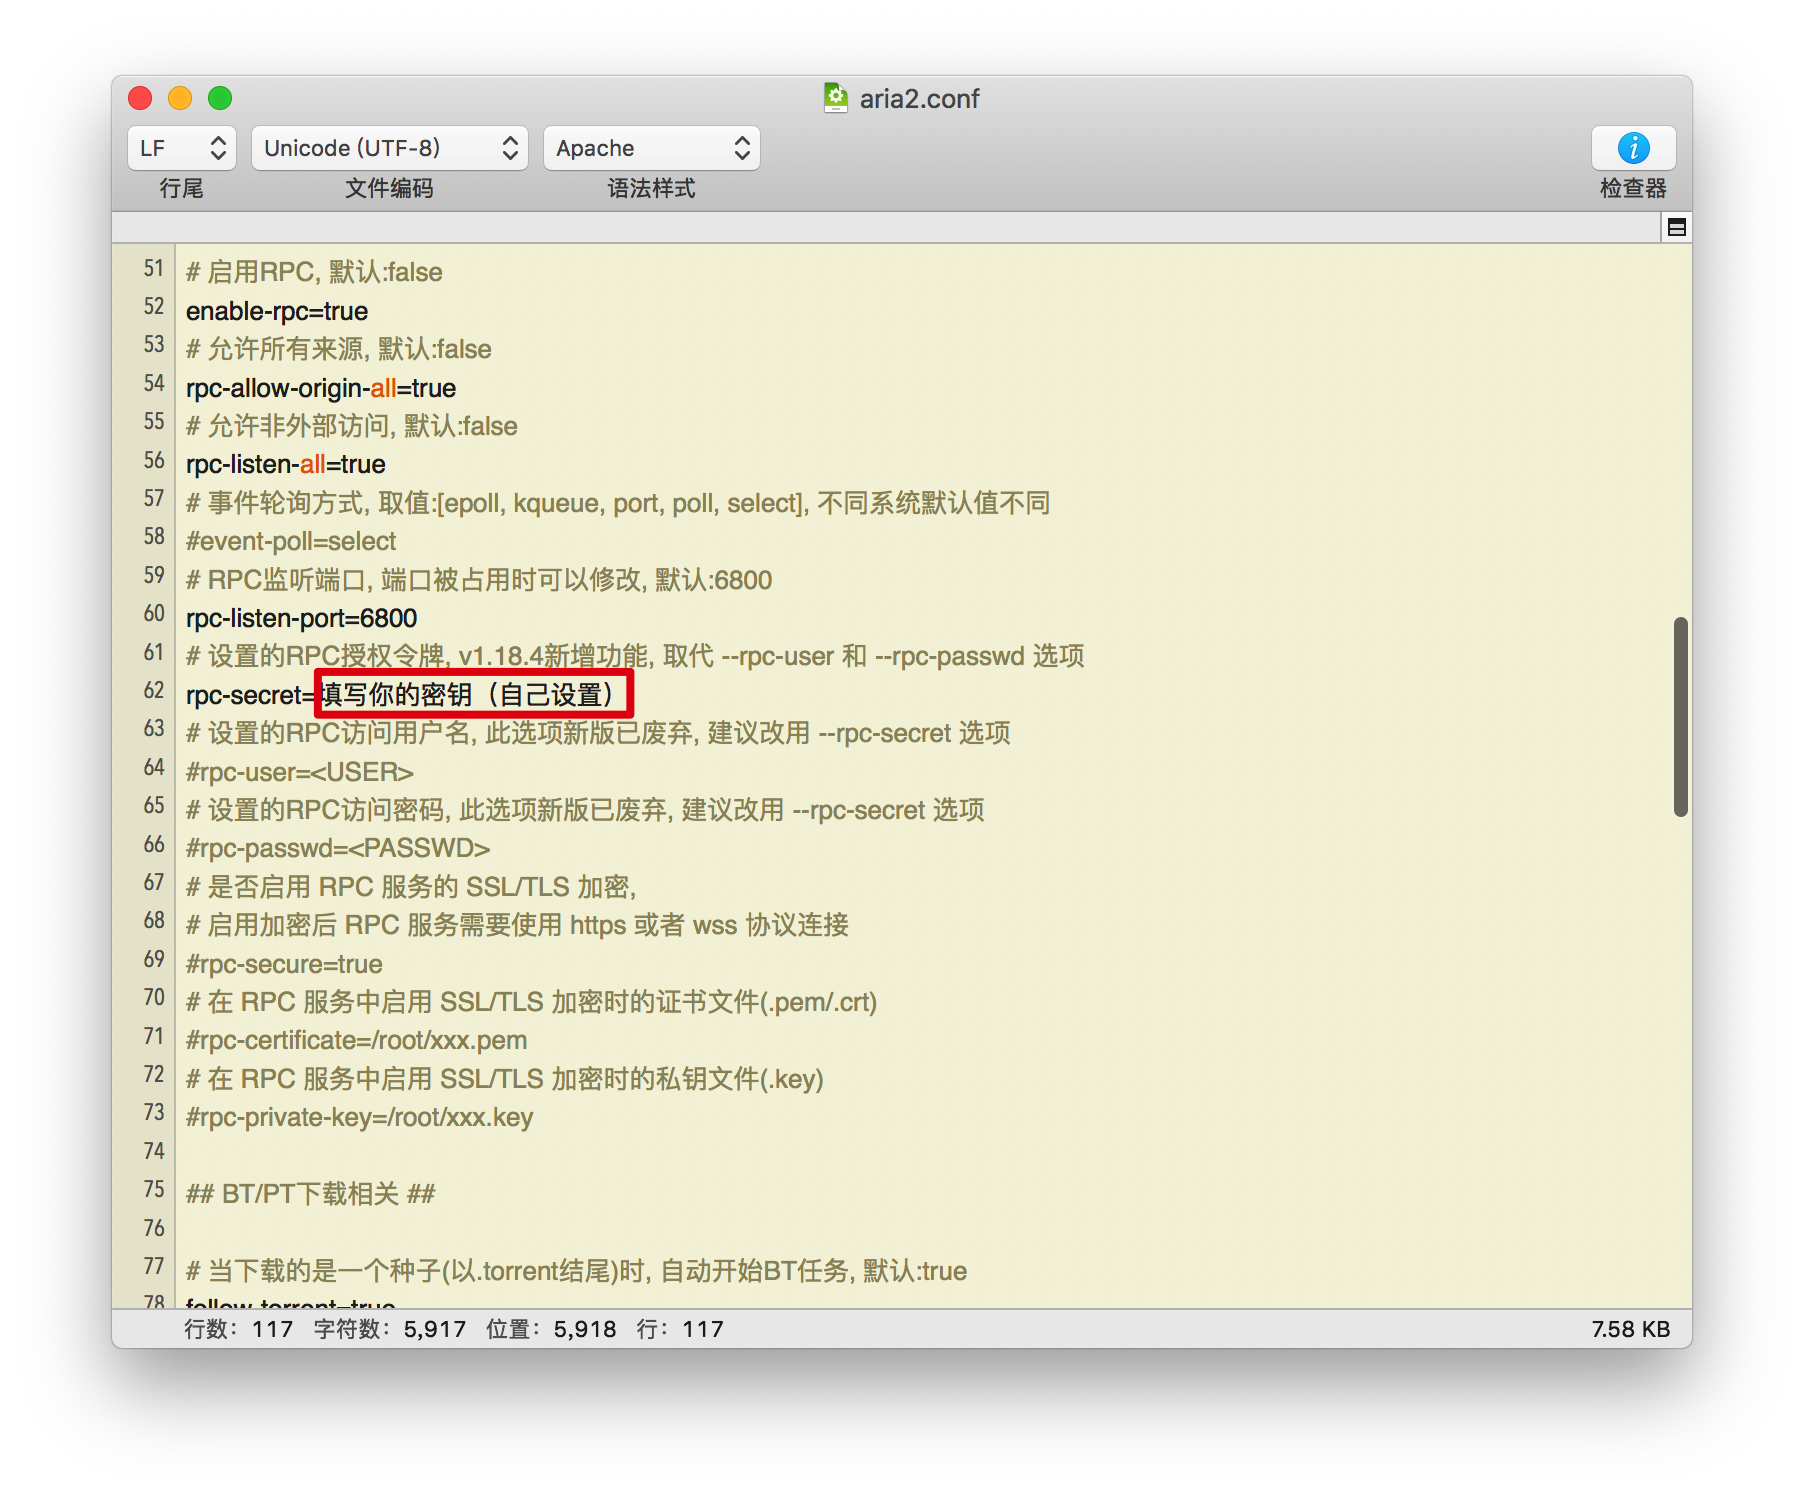Toggle the split editor icon above scrollbar
This screenshot has height=1496, width=1804.
click(x=1677, y=228)
